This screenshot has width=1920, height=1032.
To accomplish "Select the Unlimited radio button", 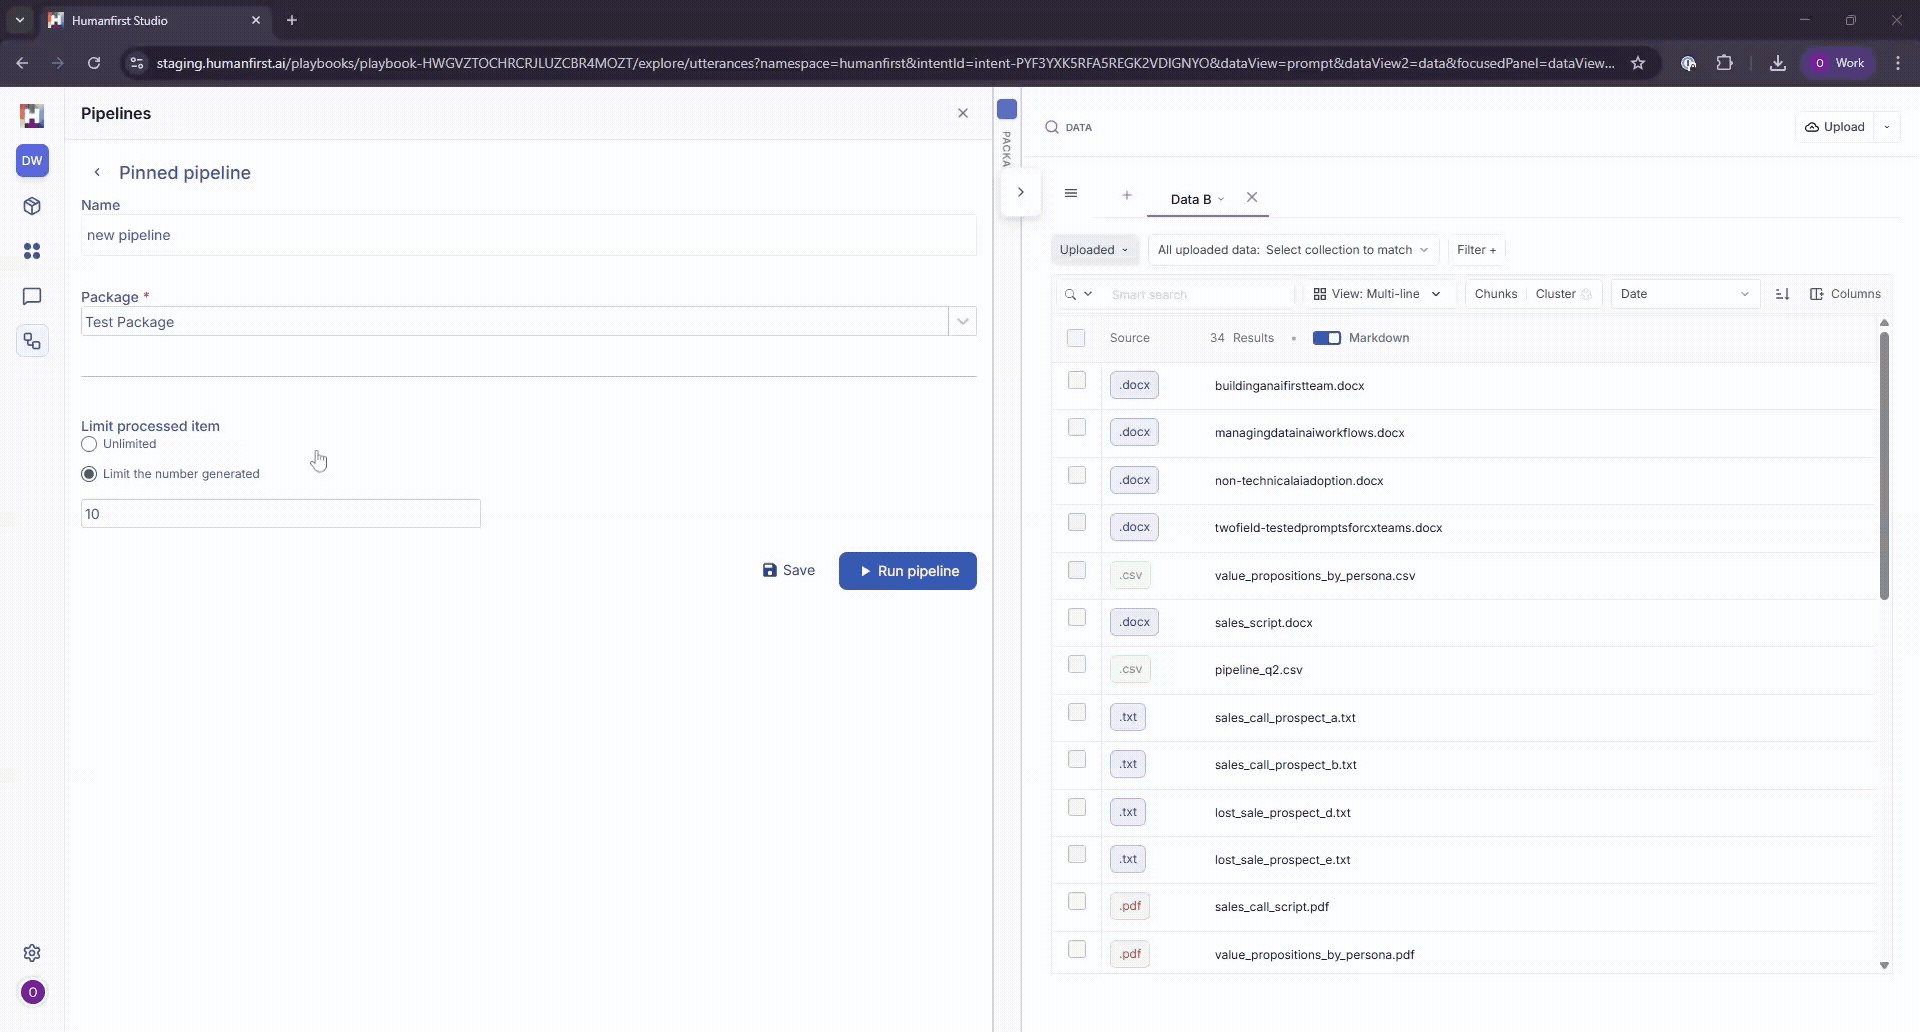I will pyautogui.click(x=89, y=445).
